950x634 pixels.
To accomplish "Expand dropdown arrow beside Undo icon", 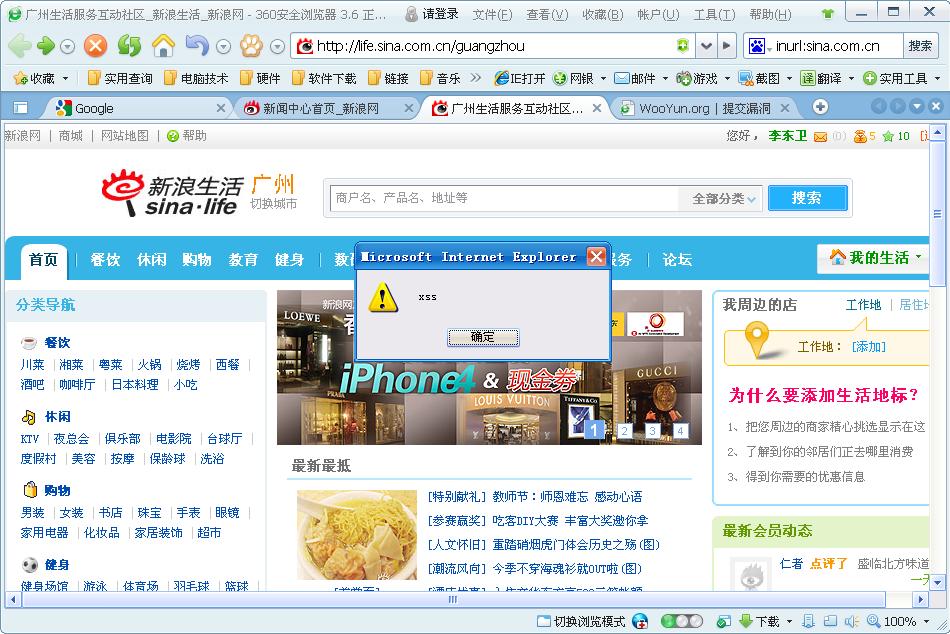I will point(224,46).
